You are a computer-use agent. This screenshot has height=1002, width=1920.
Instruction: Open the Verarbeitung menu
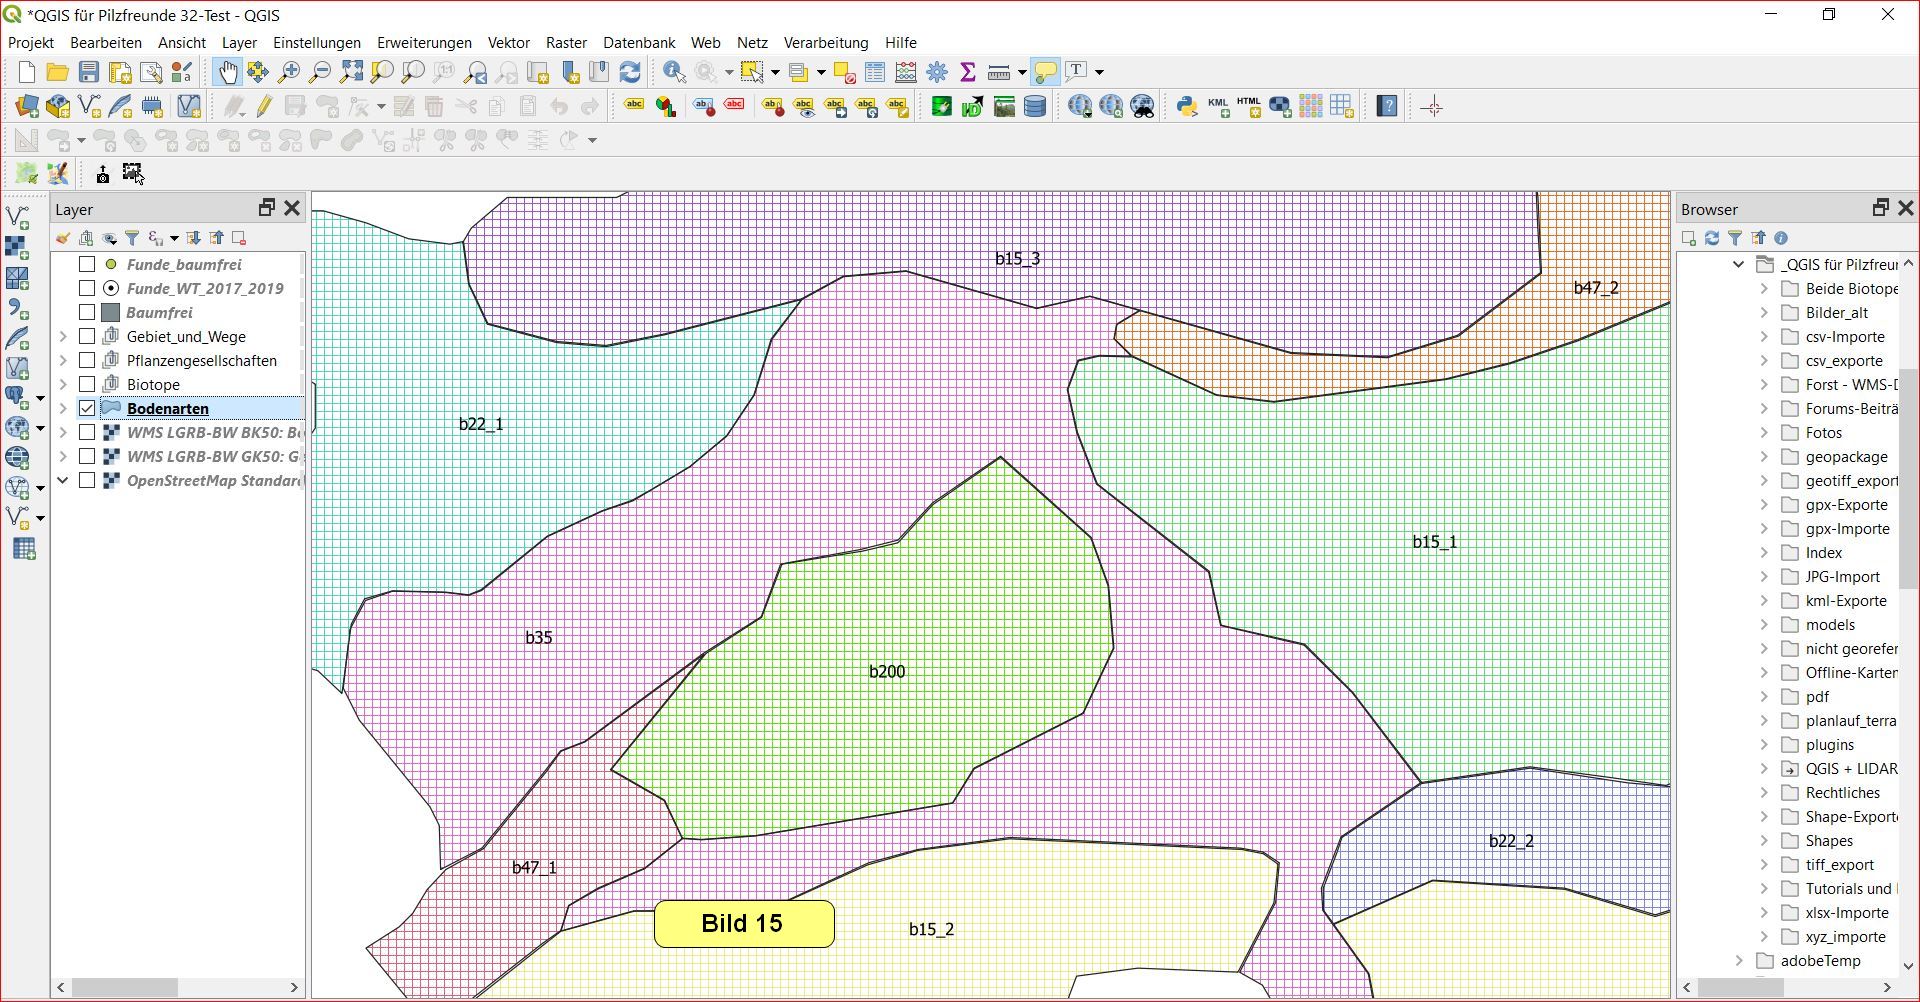(x=825, y=43)
